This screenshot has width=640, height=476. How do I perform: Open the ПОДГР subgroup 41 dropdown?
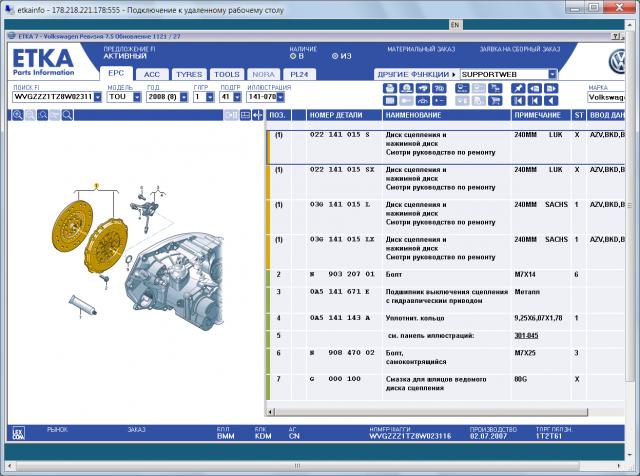tap(237, 97)
